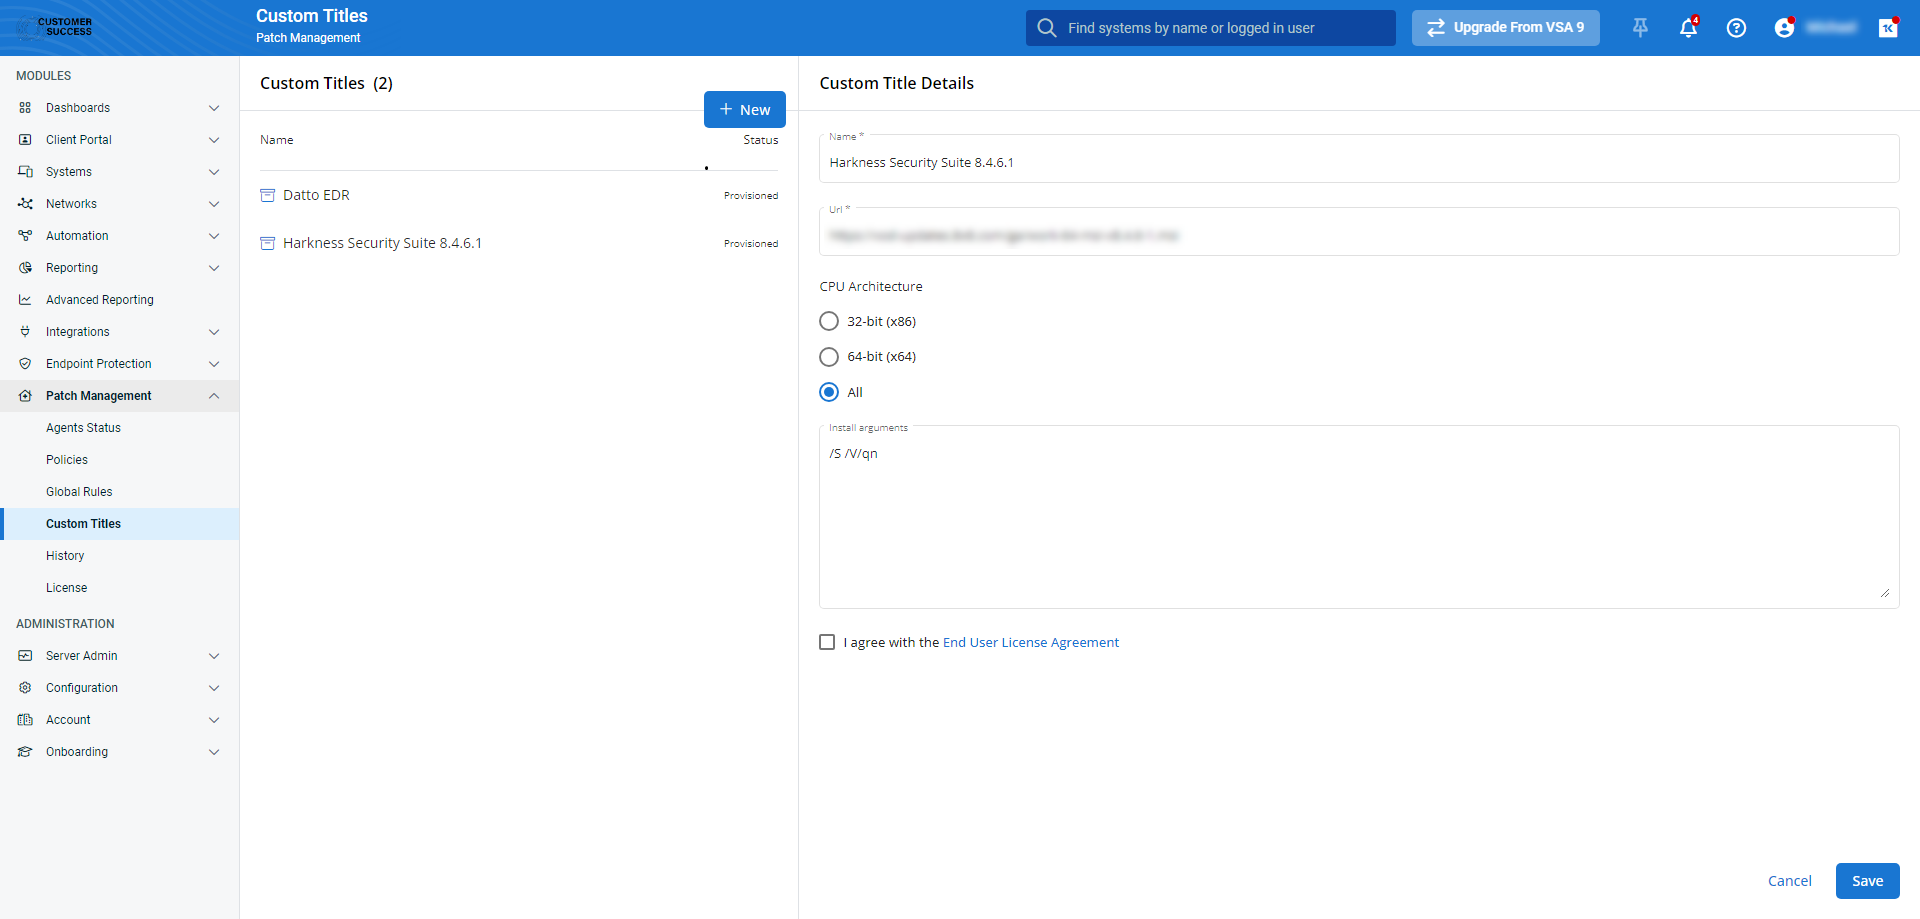Click the search magnifier icon

[x=1046, y=28]
